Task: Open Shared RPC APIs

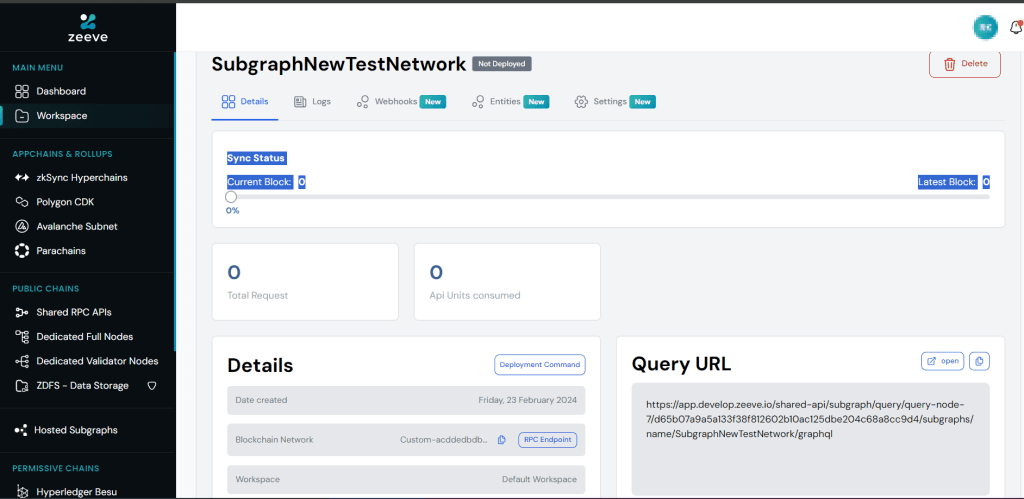Action: pos(74,312)
